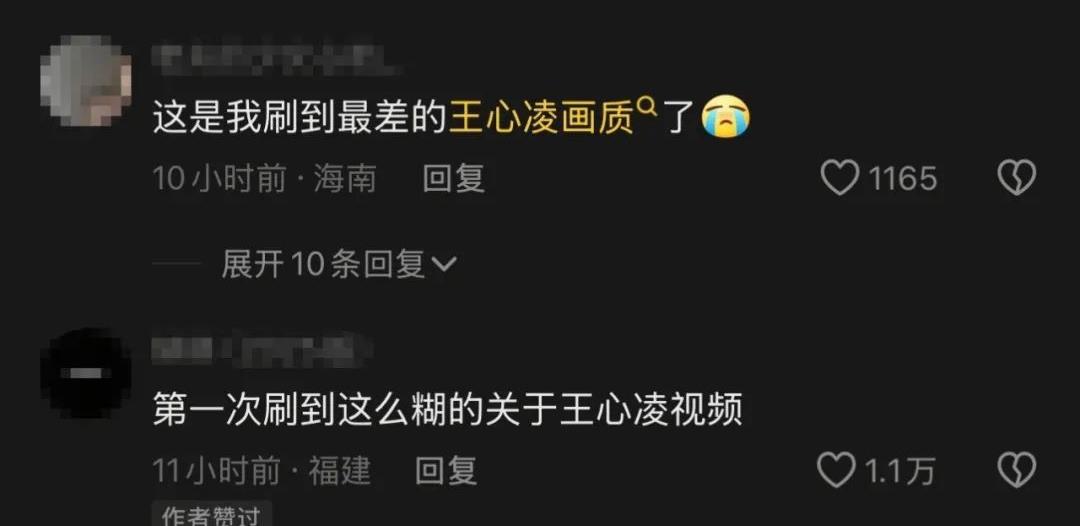Open the second commenter's dark avatar
The height and width of the screenshot is (526, 1080).
86,373
